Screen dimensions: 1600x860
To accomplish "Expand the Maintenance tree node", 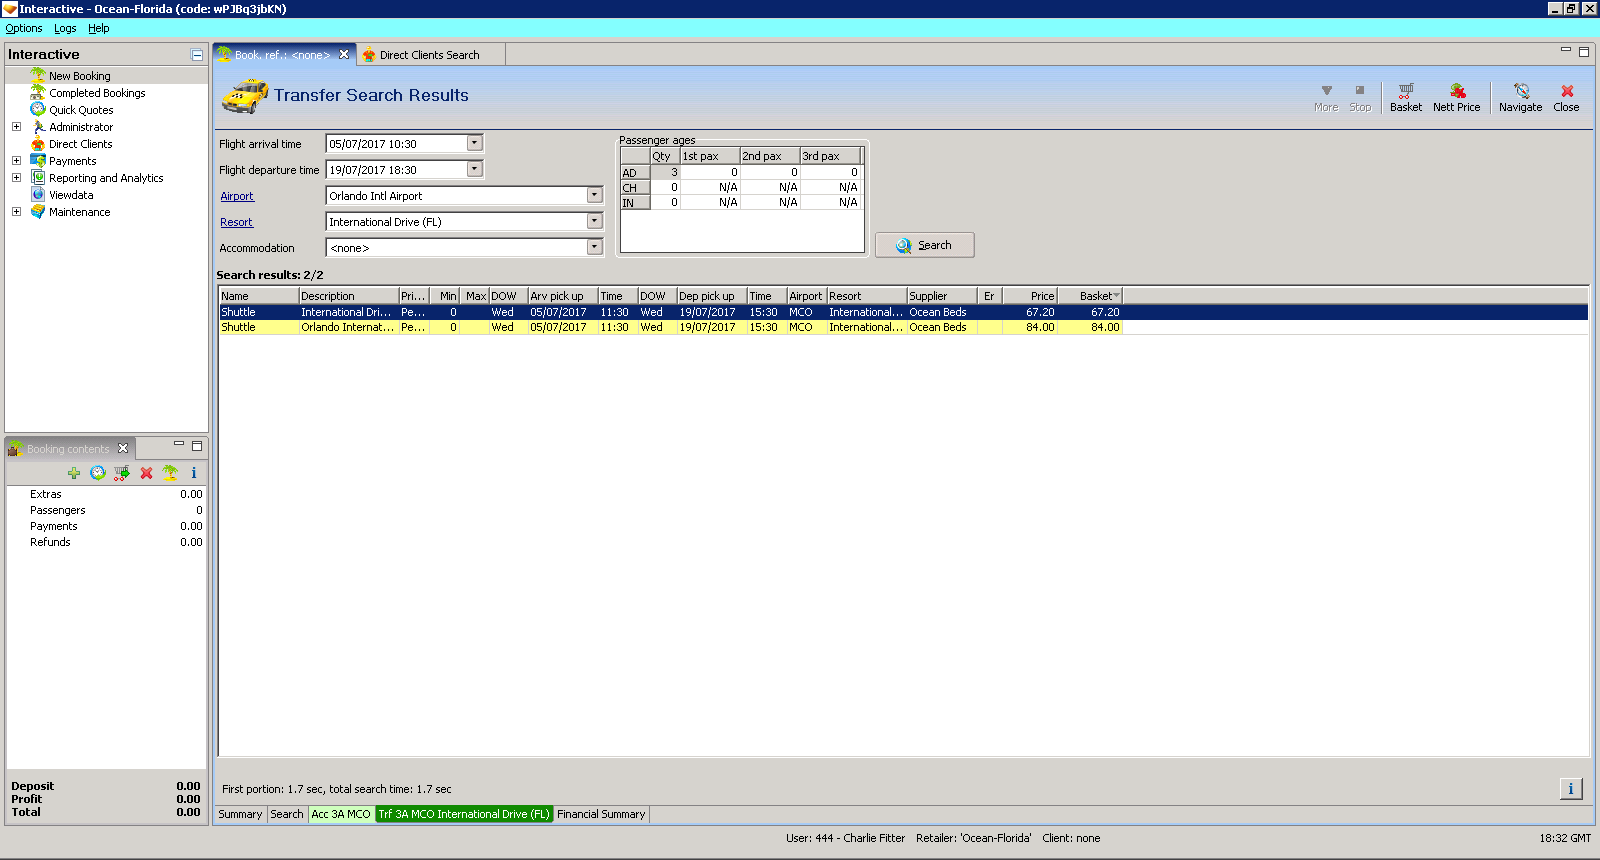I will [16, 212].
